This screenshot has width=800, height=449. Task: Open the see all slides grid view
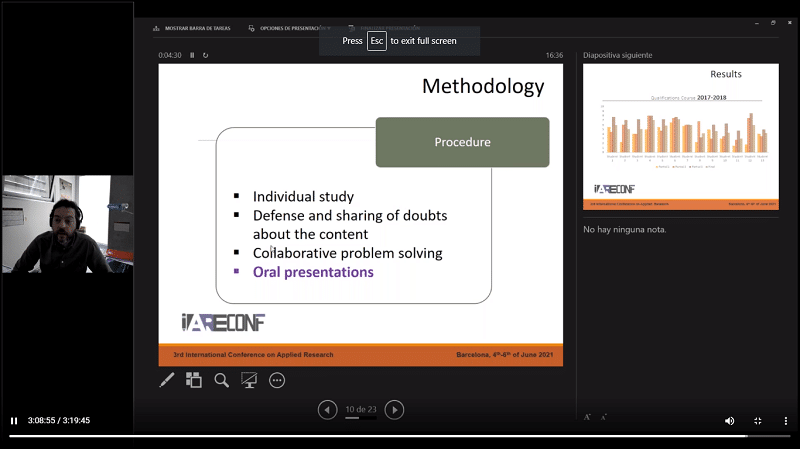point(194,380)
